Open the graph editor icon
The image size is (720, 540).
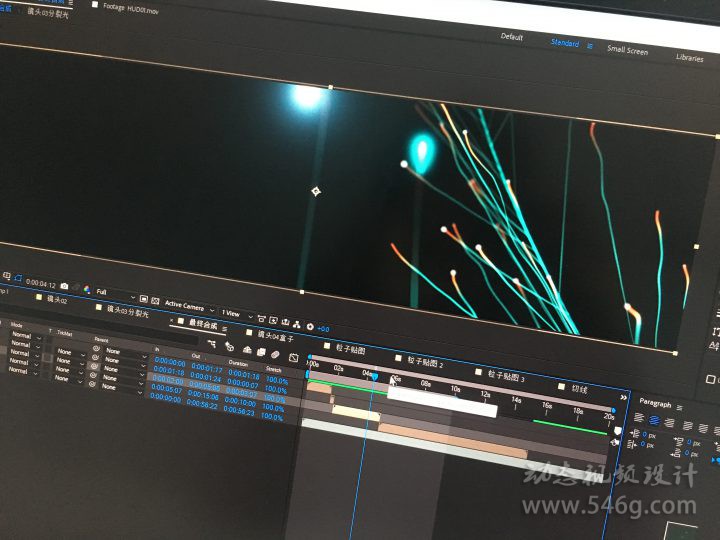coord(293,357)
